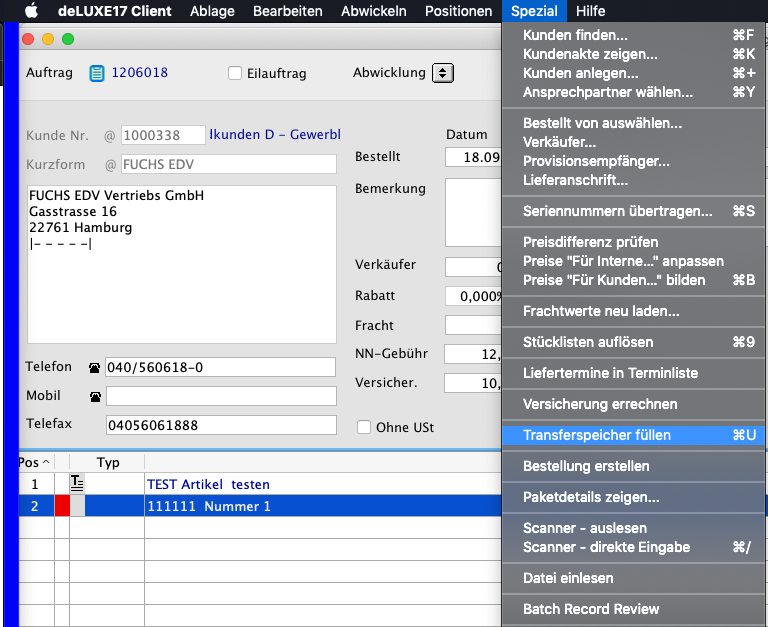Click the @ symbol next to Kunde Nr.
The height and width of the screenshot is (627, 768).
pyautogui.click(x=110, y=135)
